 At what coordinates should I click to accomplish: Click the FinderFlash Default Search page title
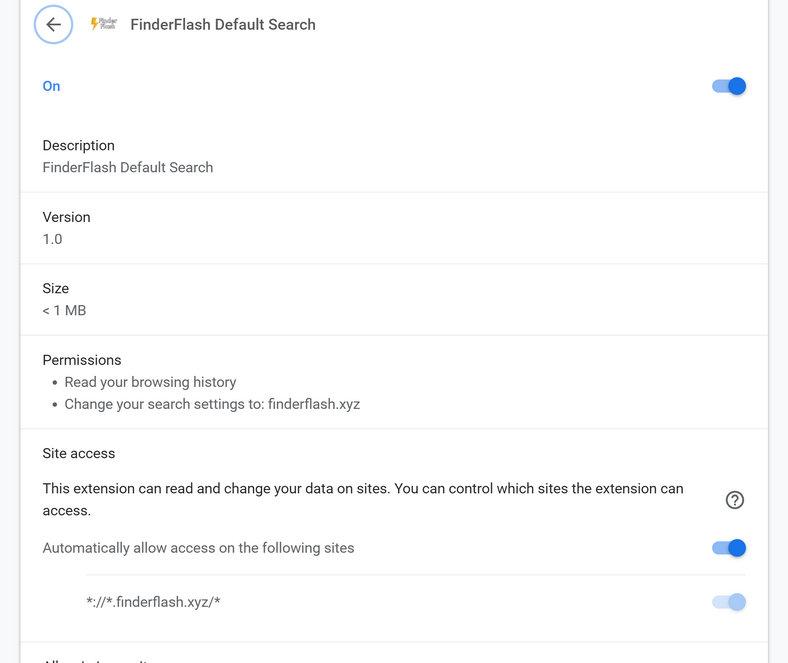[223, 25]
